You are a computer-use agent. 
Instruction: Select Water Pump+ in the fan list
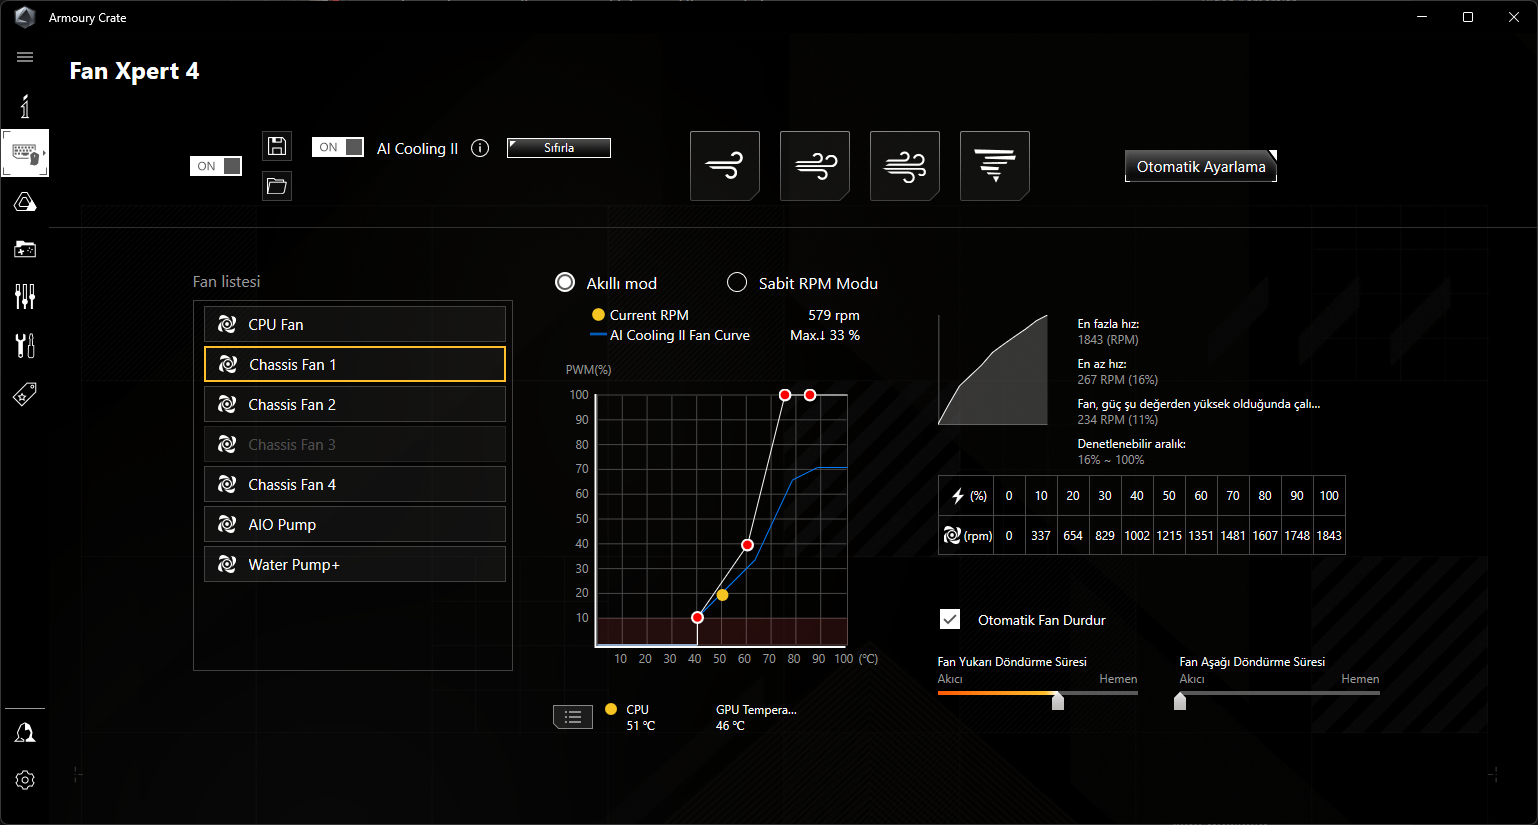355,564
